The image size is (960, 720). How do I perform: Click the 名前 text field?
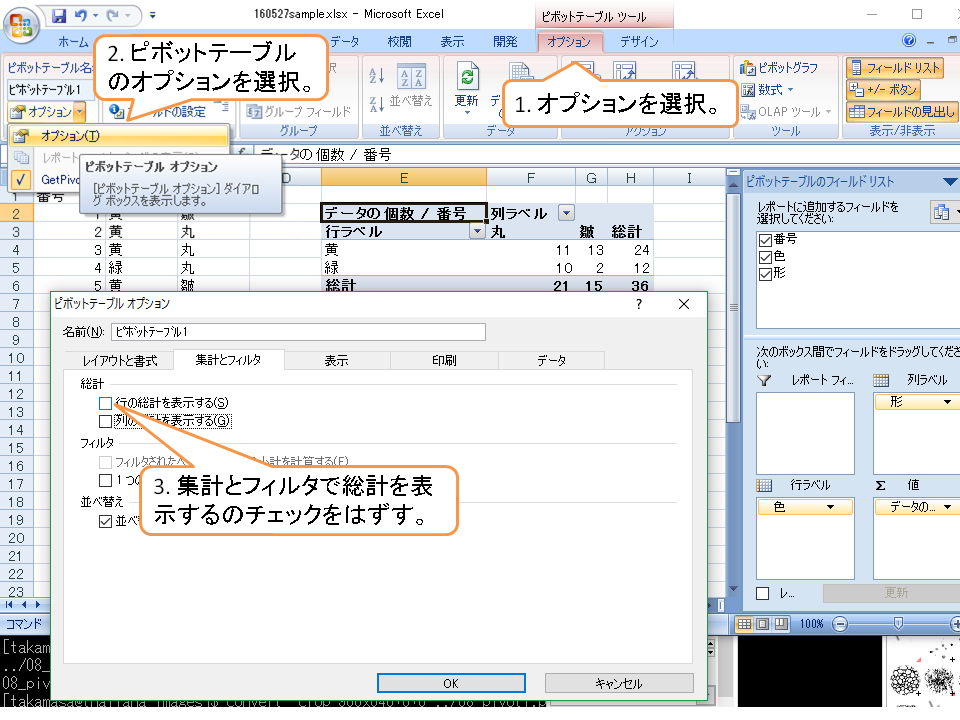298,331
